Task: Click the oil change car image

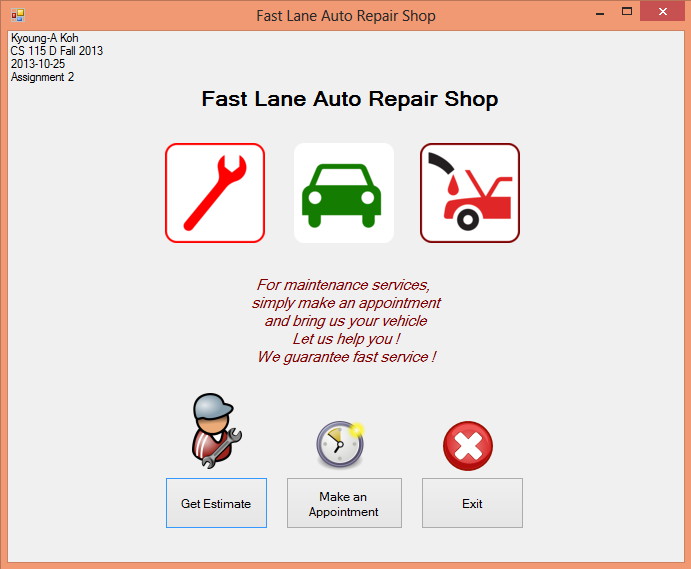Action: pyautogui.click(x=470, y=193)
